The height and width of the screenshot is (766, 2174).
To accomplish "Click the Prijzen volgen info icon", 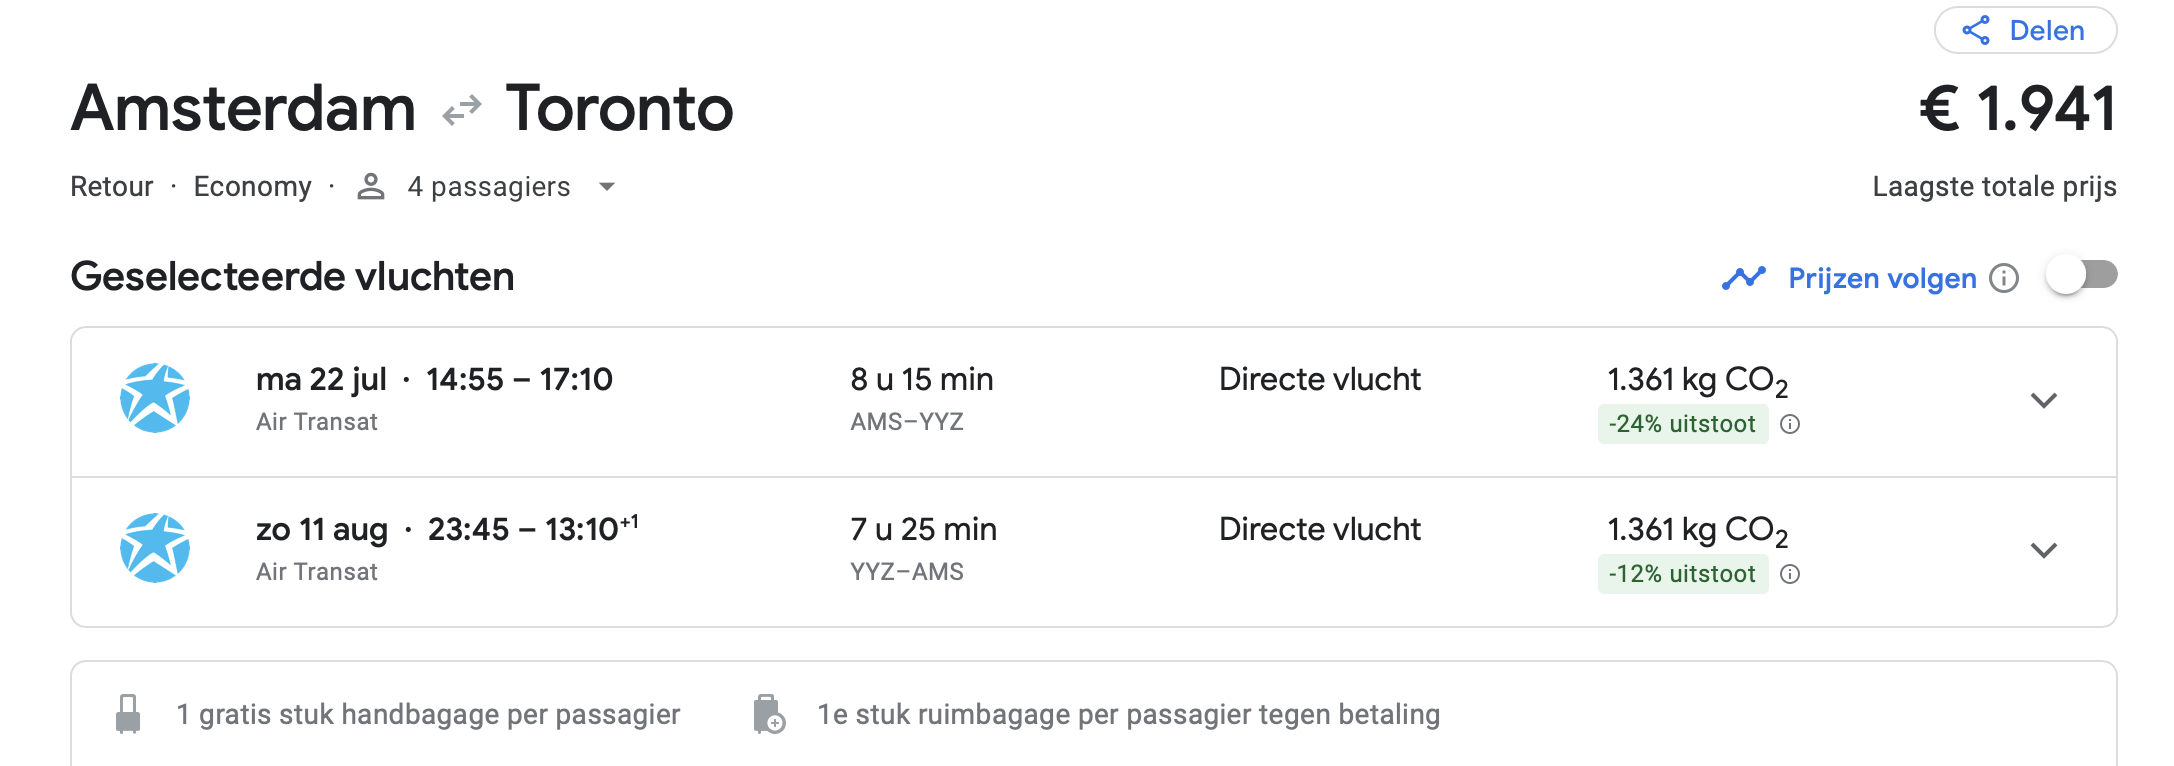I will point(2004,278).
